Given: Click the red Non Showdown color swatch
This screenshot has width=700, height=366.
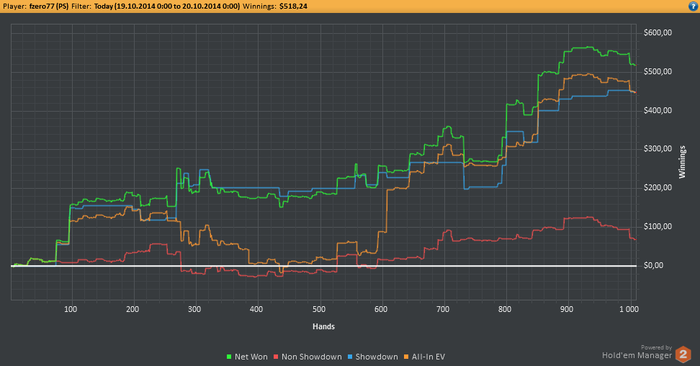Looking at the screenshot, I should point(276,357).
